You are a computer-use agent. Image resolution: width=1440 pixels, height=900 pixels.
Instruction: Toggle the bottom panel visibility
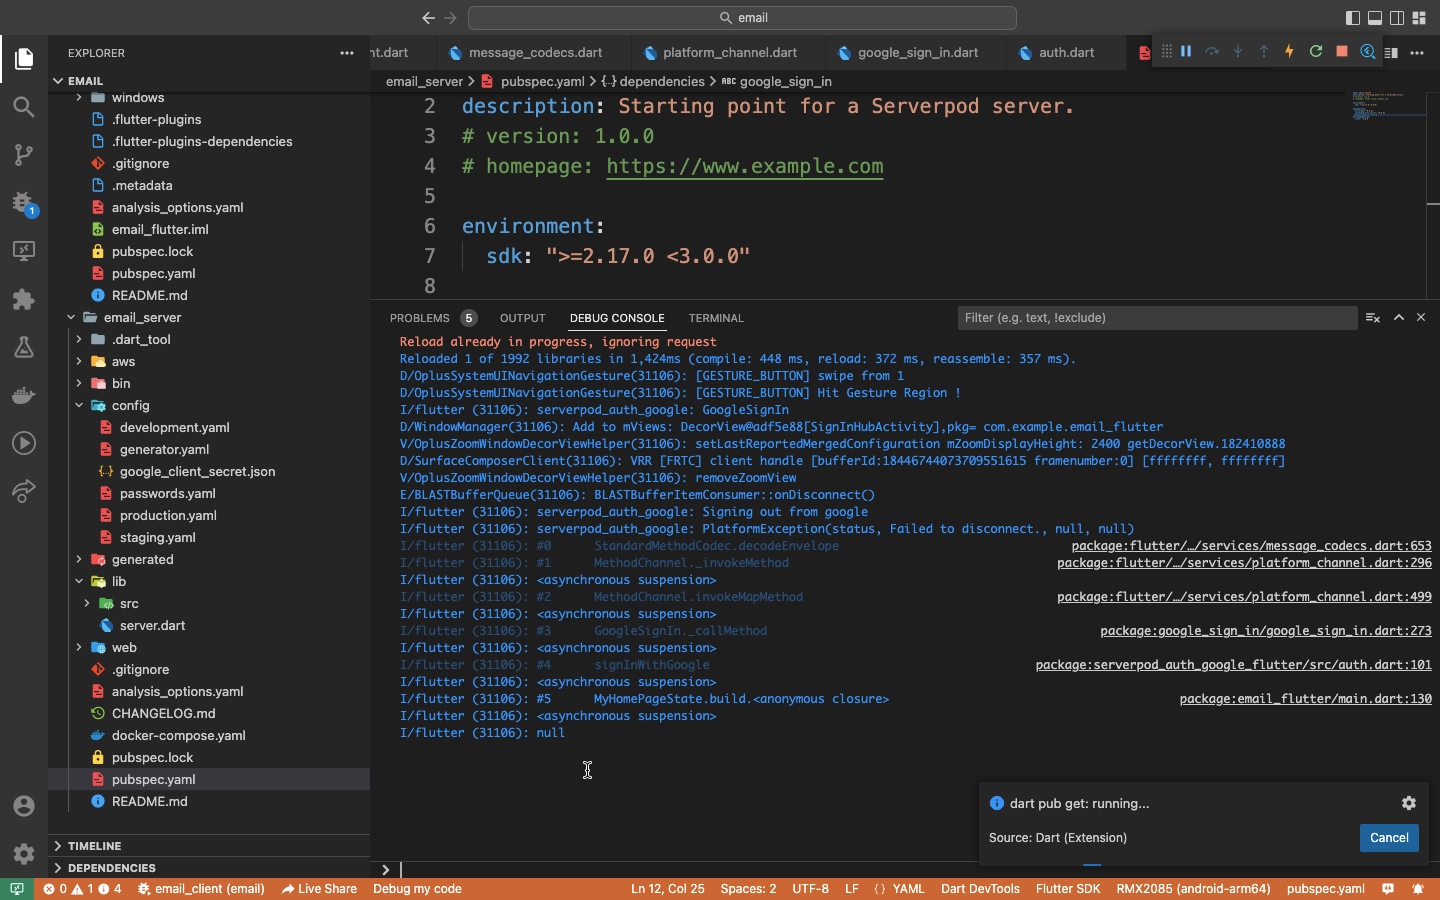pyautogui.click(x=1375, y=18)
